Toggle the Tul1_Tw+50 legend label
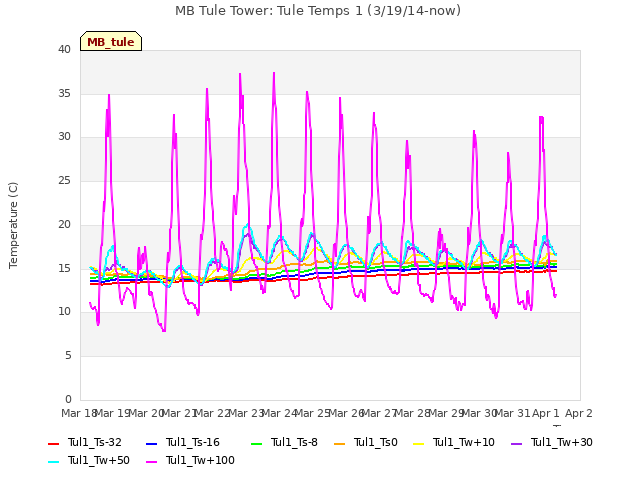The height and width of the screenshot is (480, 640). coord(99,460)
